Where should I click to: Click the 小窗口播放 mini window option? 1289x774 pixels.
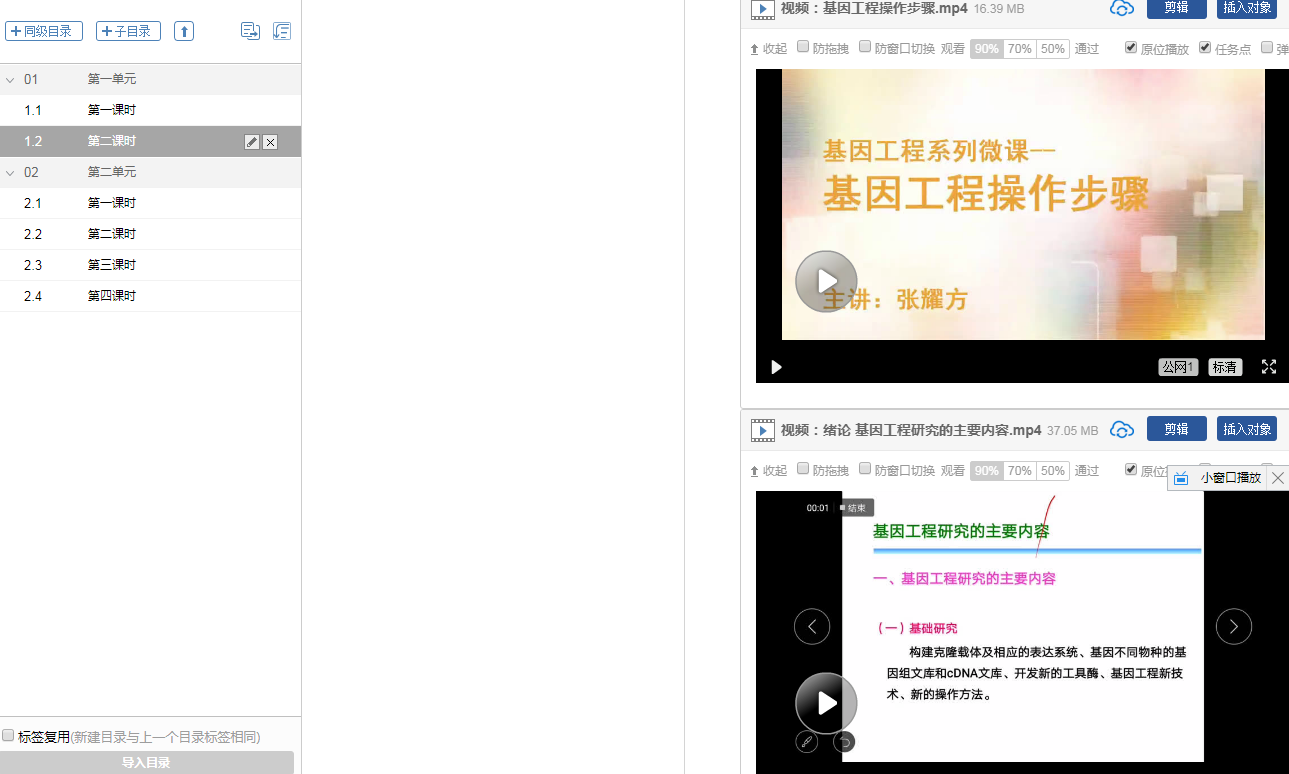(x=1231, y=478)
